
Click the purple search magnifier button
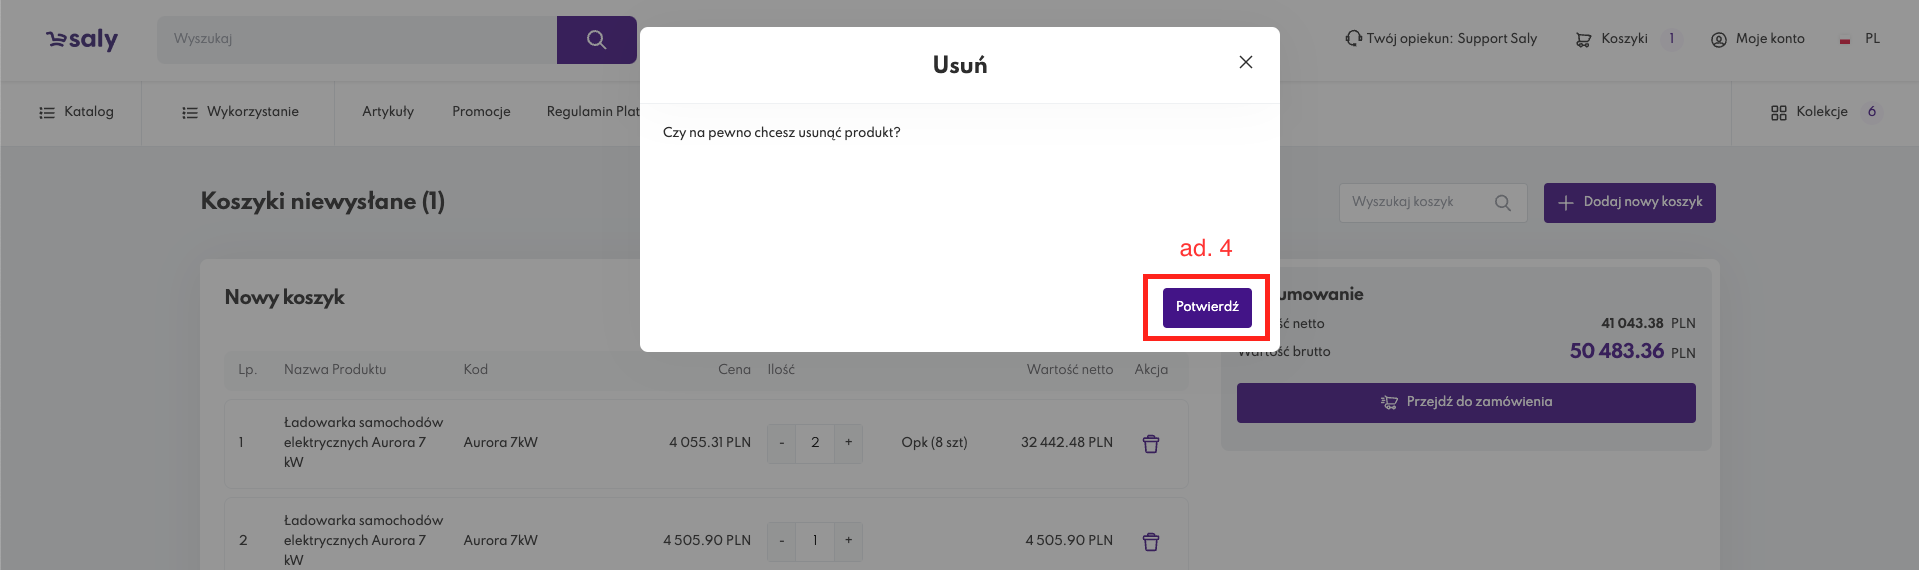click(596, 40)
